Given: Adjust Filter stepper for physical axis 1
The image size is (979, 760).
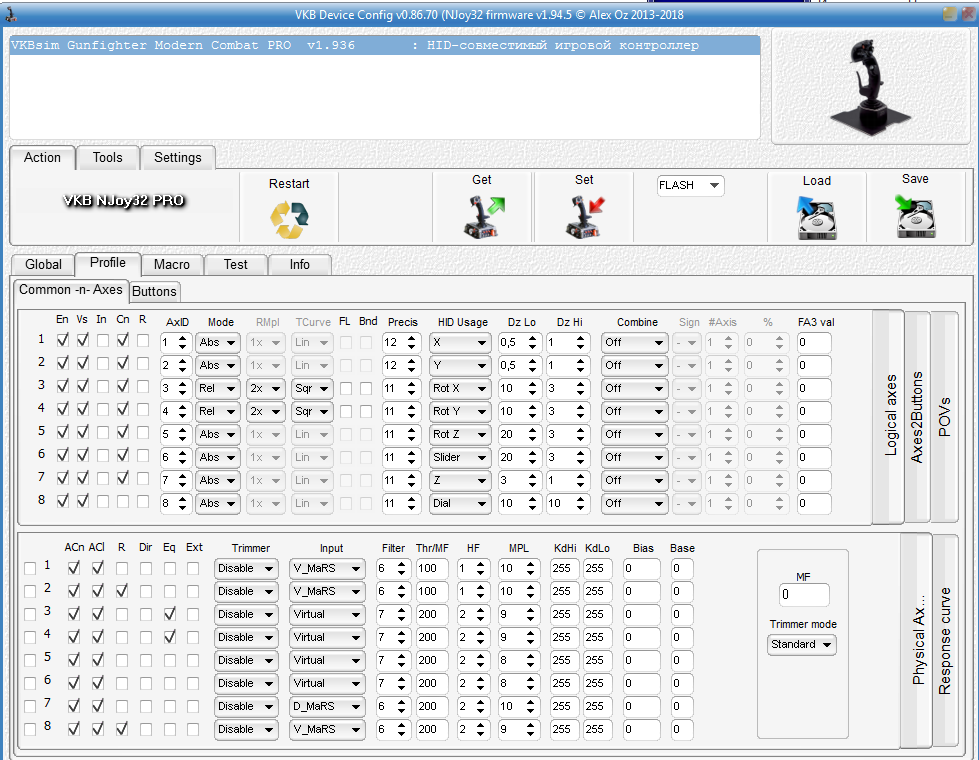Looking at the screenshot, I should click(401, 568).
